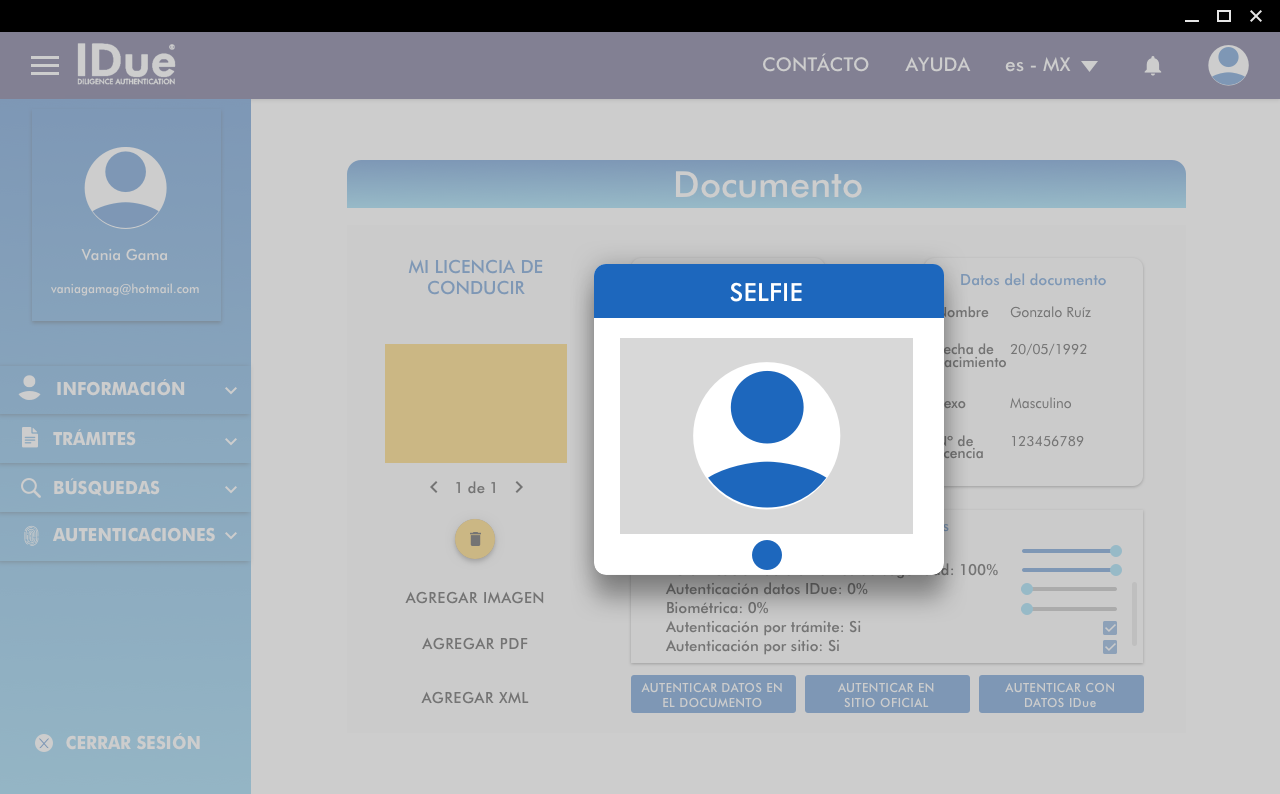Image resolution: width=1280 pixels, height=794 pixels.
Task: Go to next document image arrow
Action: 519,488
